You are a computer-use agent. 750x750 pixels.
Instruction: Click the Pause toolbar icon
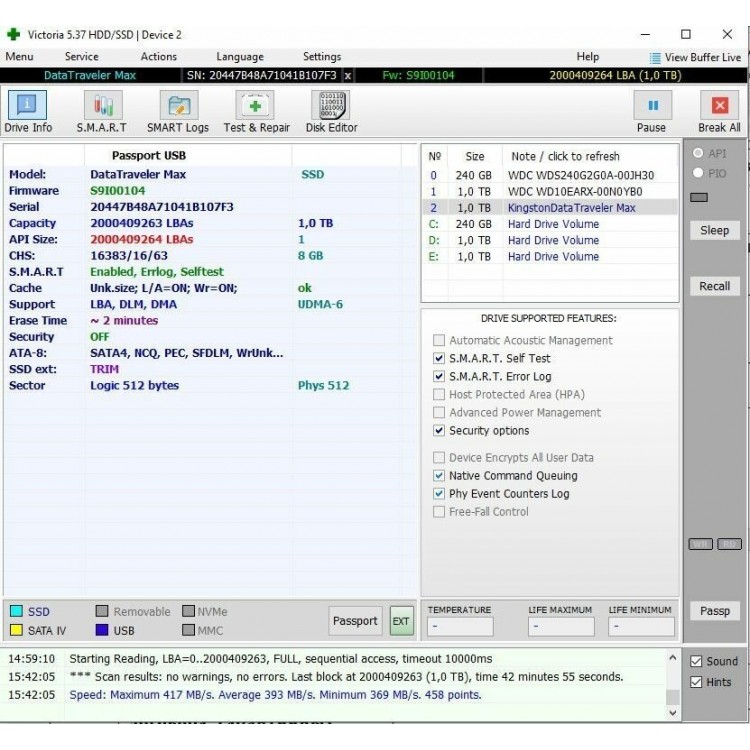click(x=652, y=105)
